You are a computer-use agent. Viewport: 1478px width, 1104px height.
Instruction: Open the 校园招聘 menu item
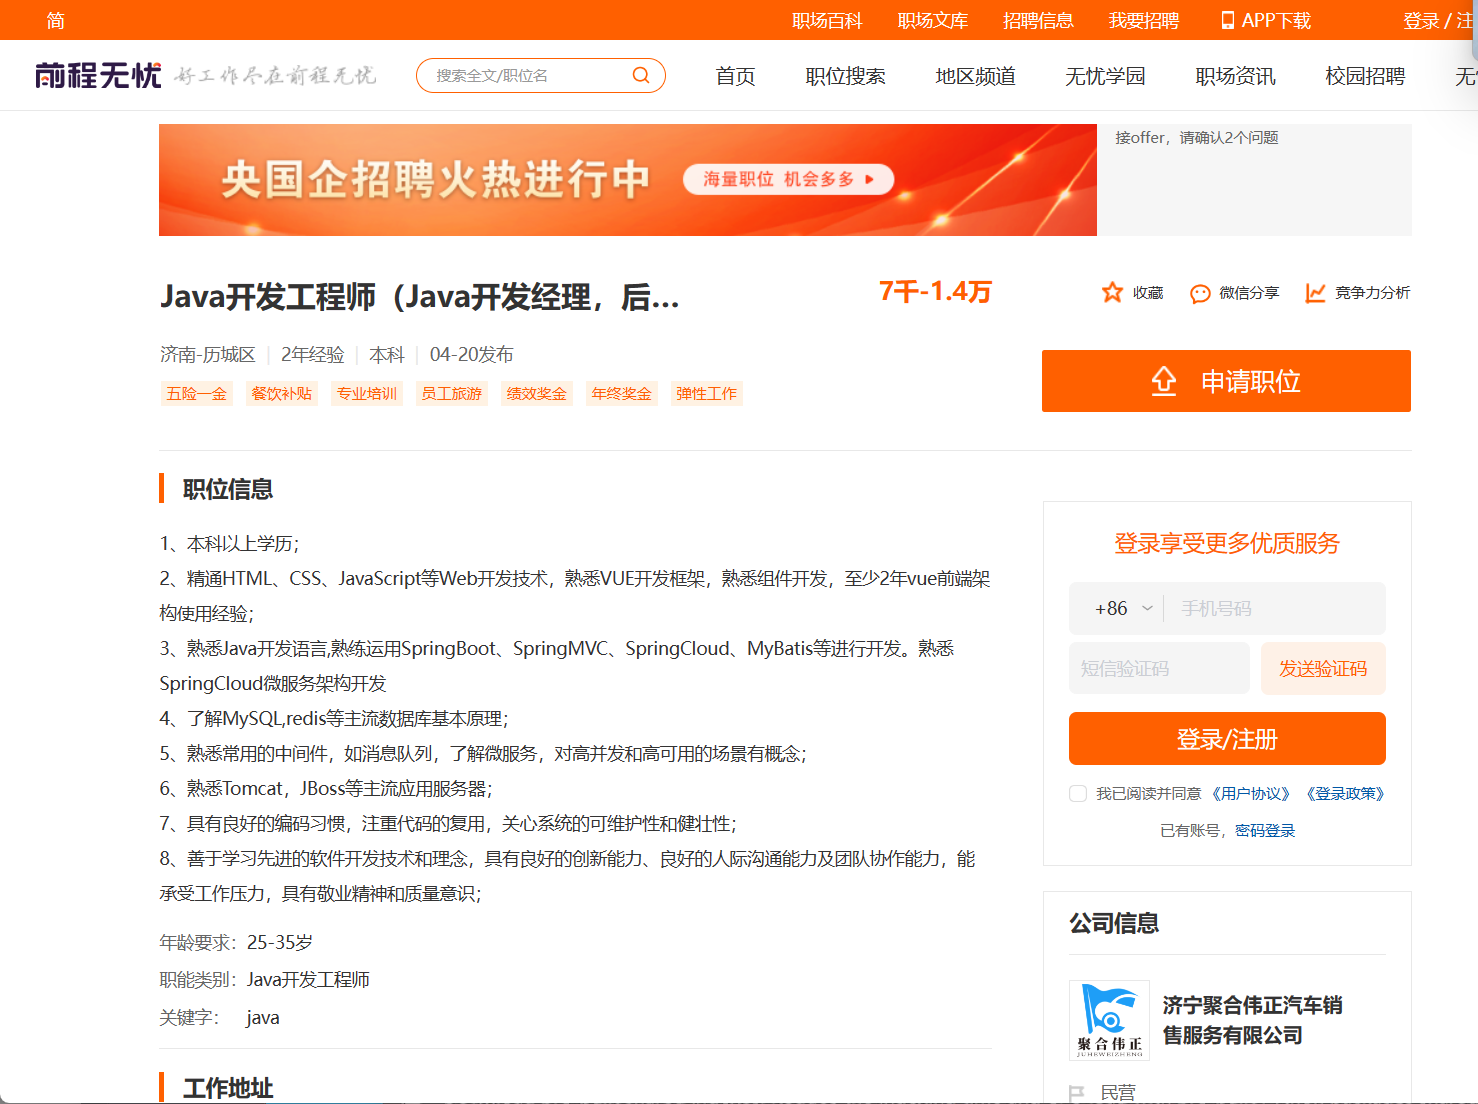(1364, 76)
